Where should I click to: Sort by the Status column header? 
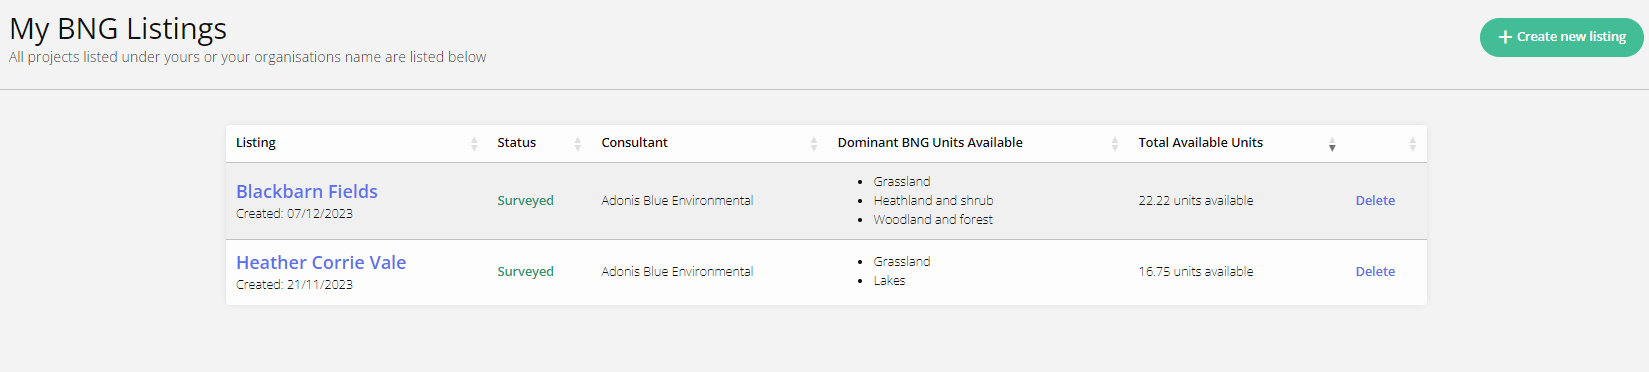[517, 143]
